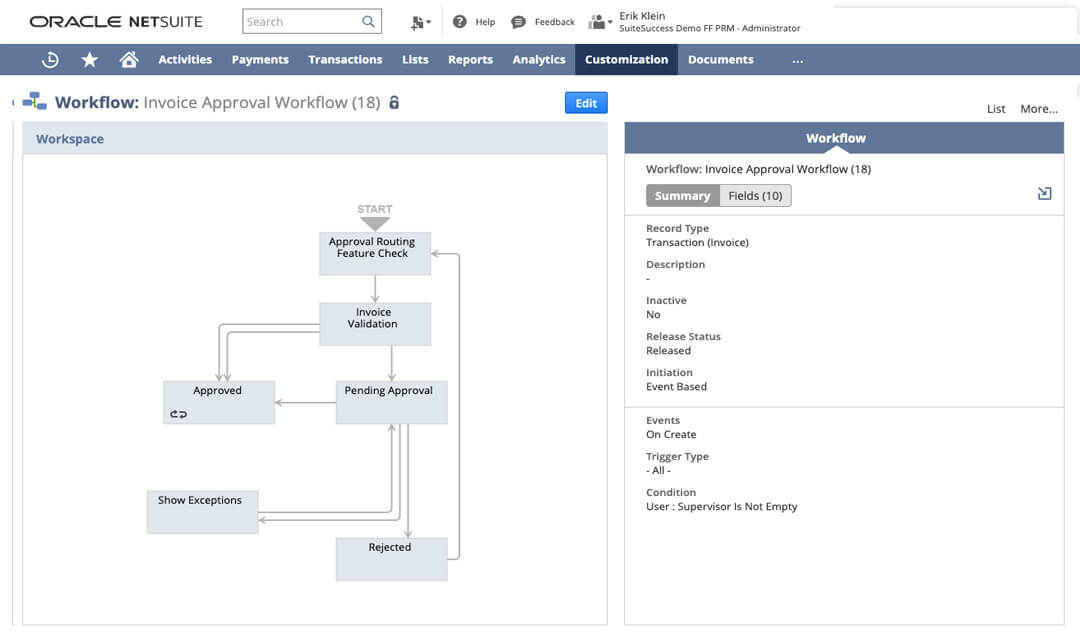
Task: Open the Recent Records clock icon
Action: click(50, 60)
